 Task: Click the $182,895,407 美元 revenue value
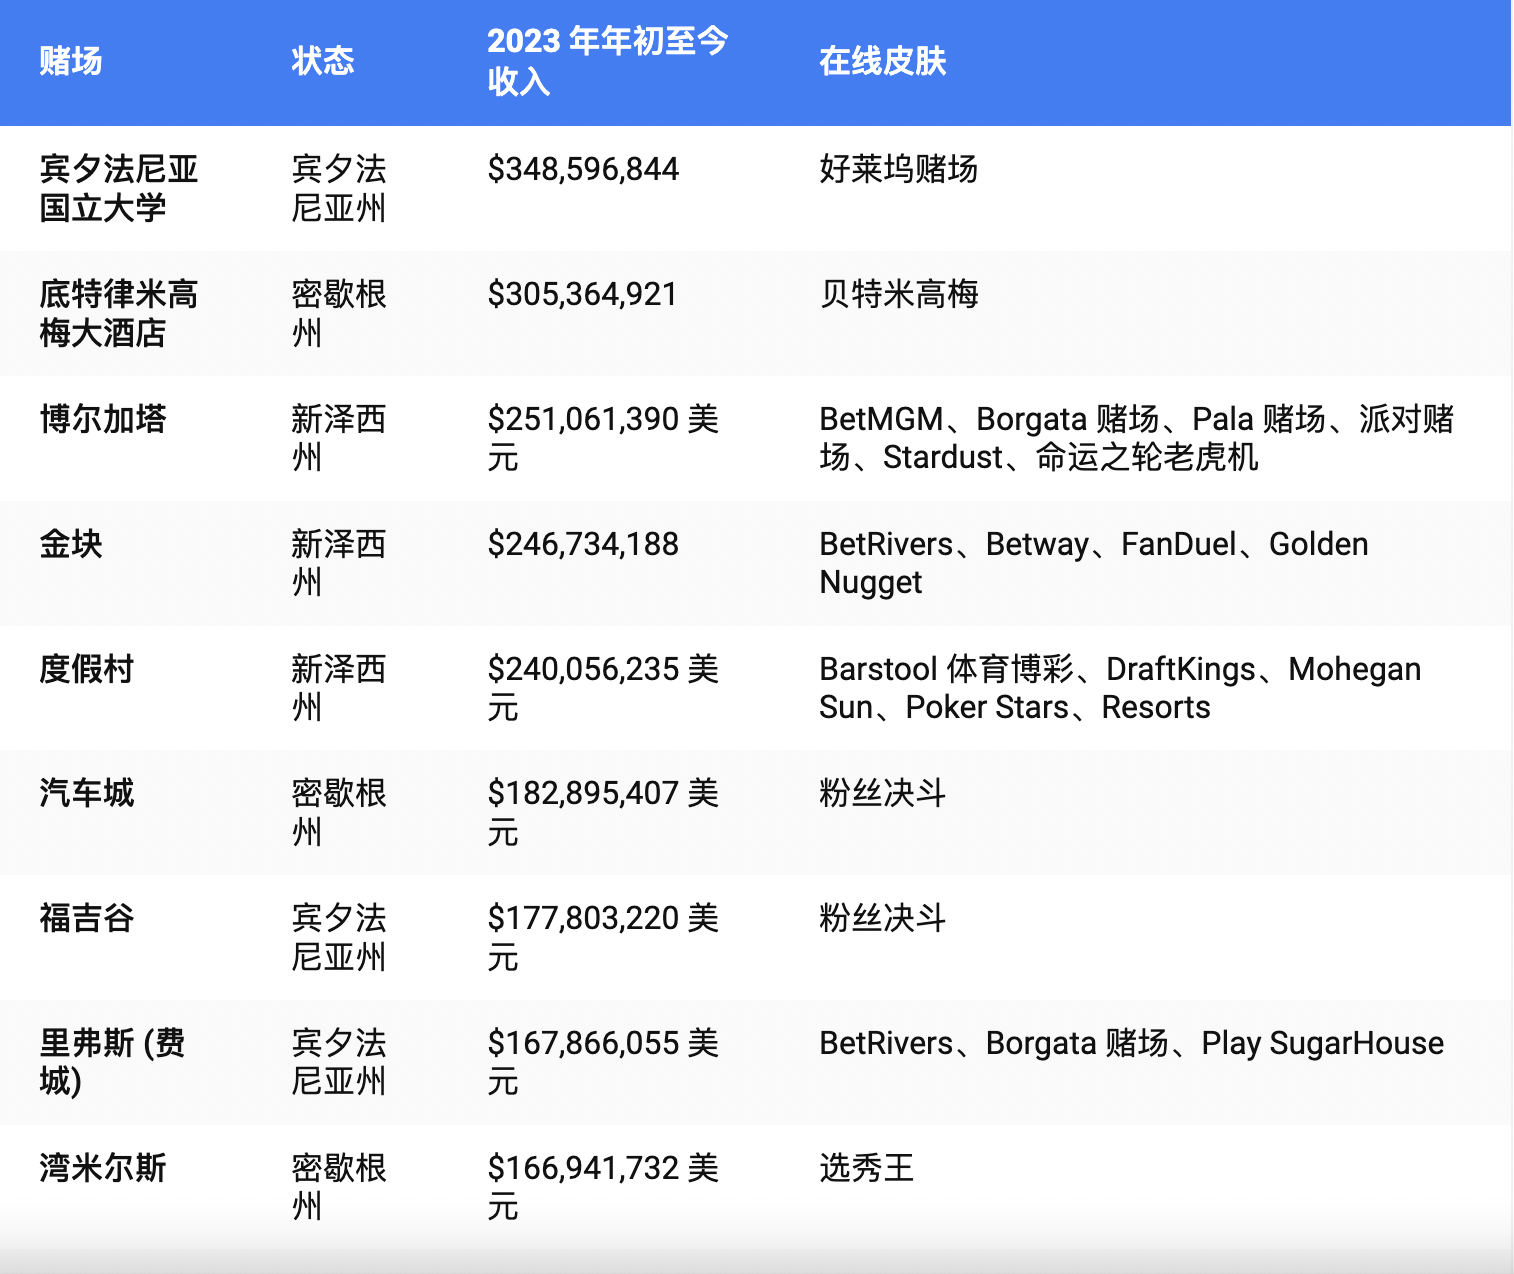(603, 812)
